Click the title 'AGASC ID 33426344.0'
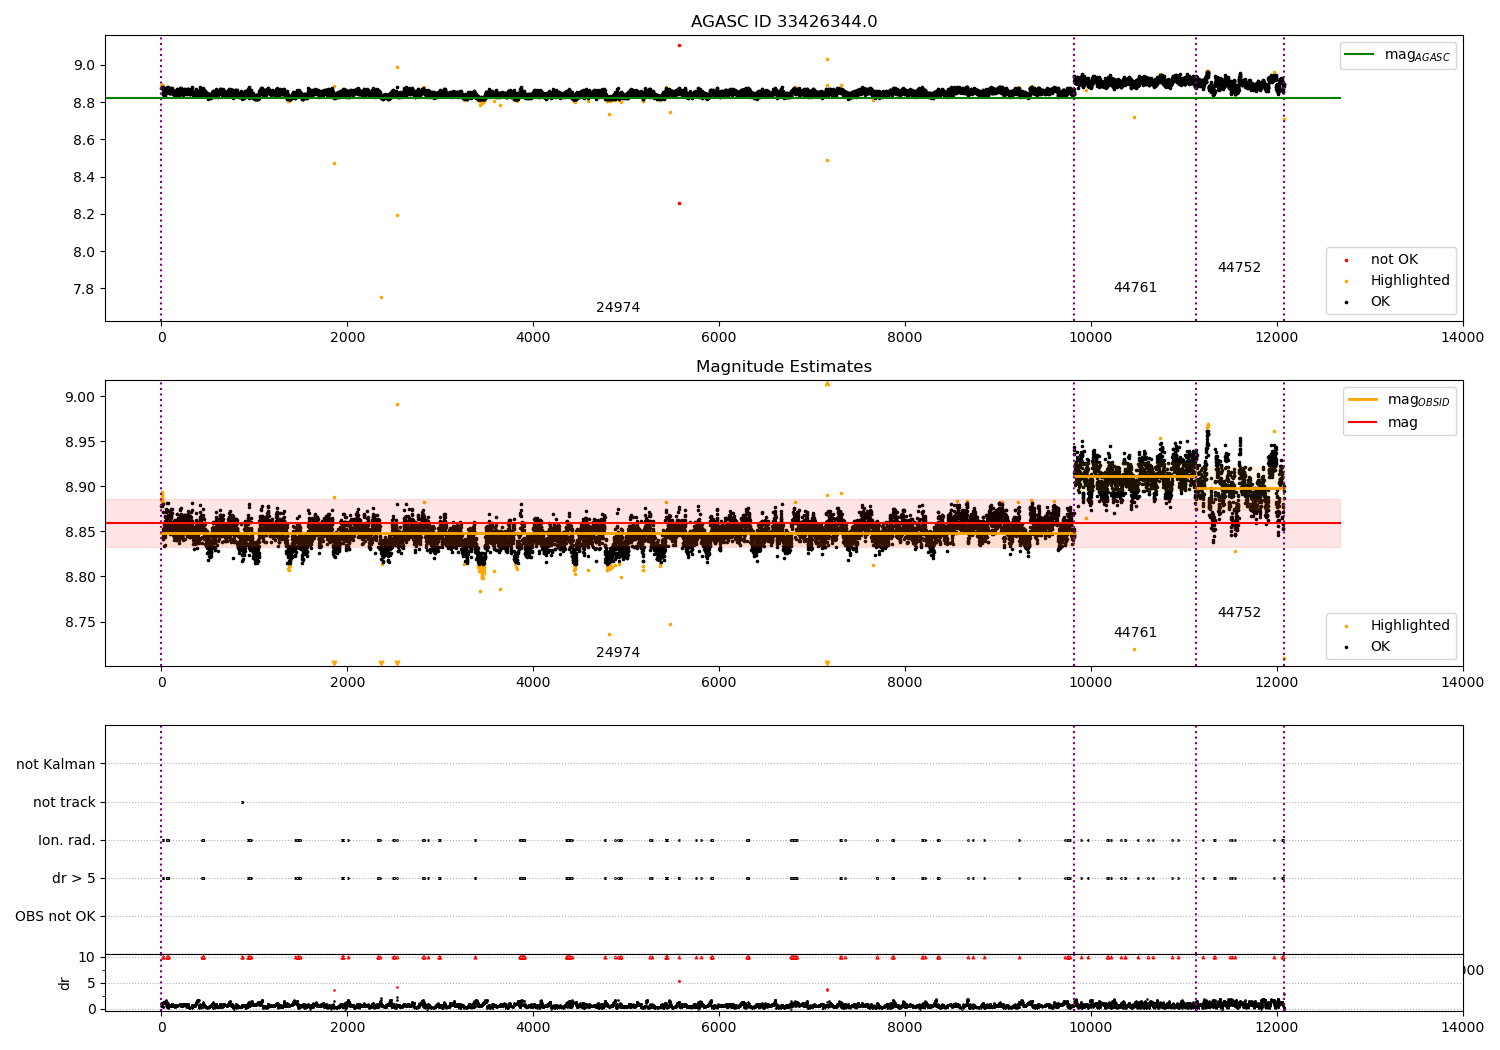The image size is (1500, 1050). (x=784, y=22)
